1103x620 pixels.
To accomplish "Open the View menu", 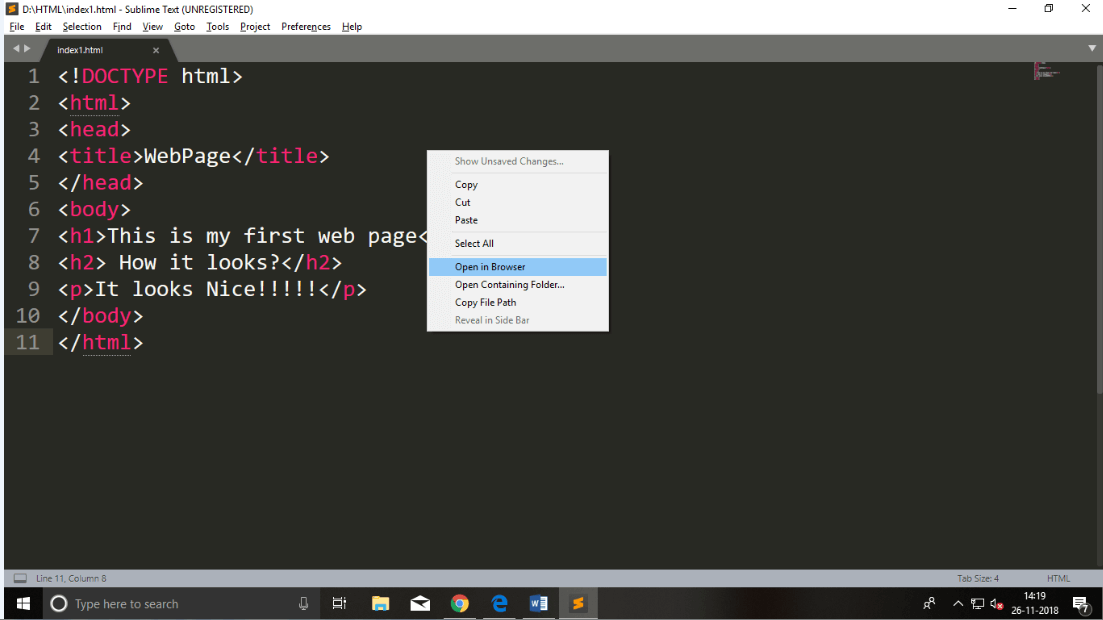I will 153,27.
